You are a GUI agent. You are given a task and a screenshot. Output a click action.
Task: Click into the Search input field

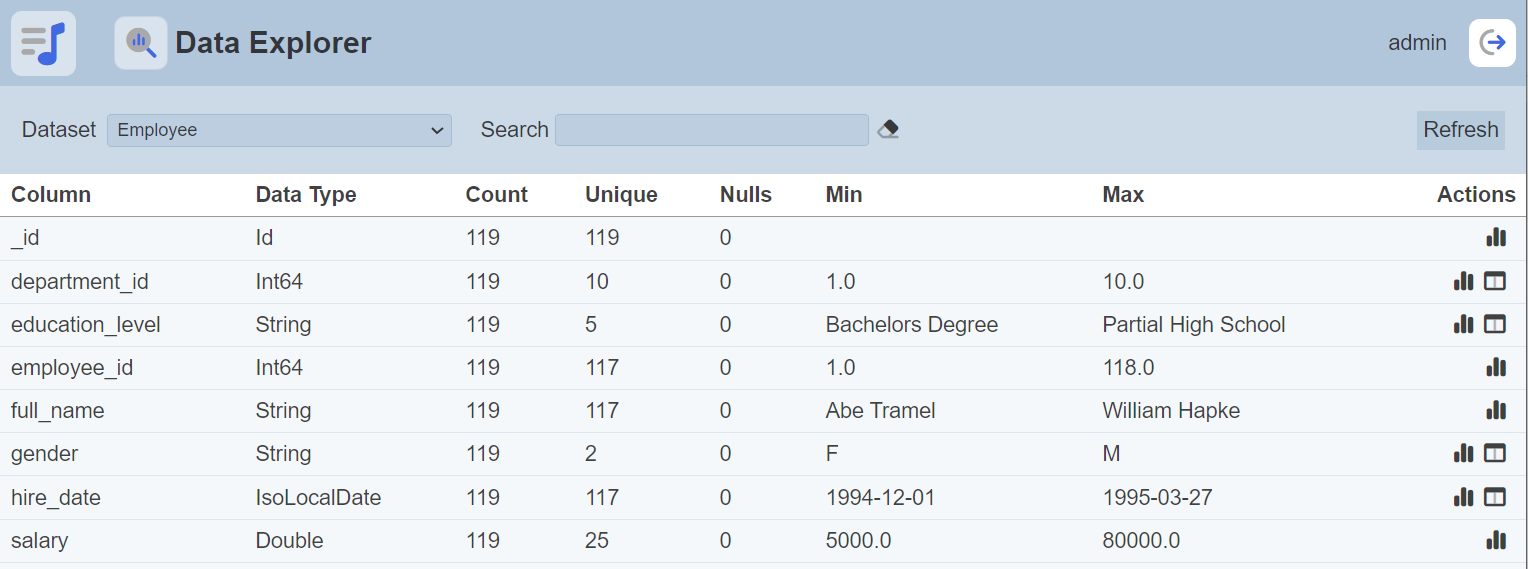[711, 130]
